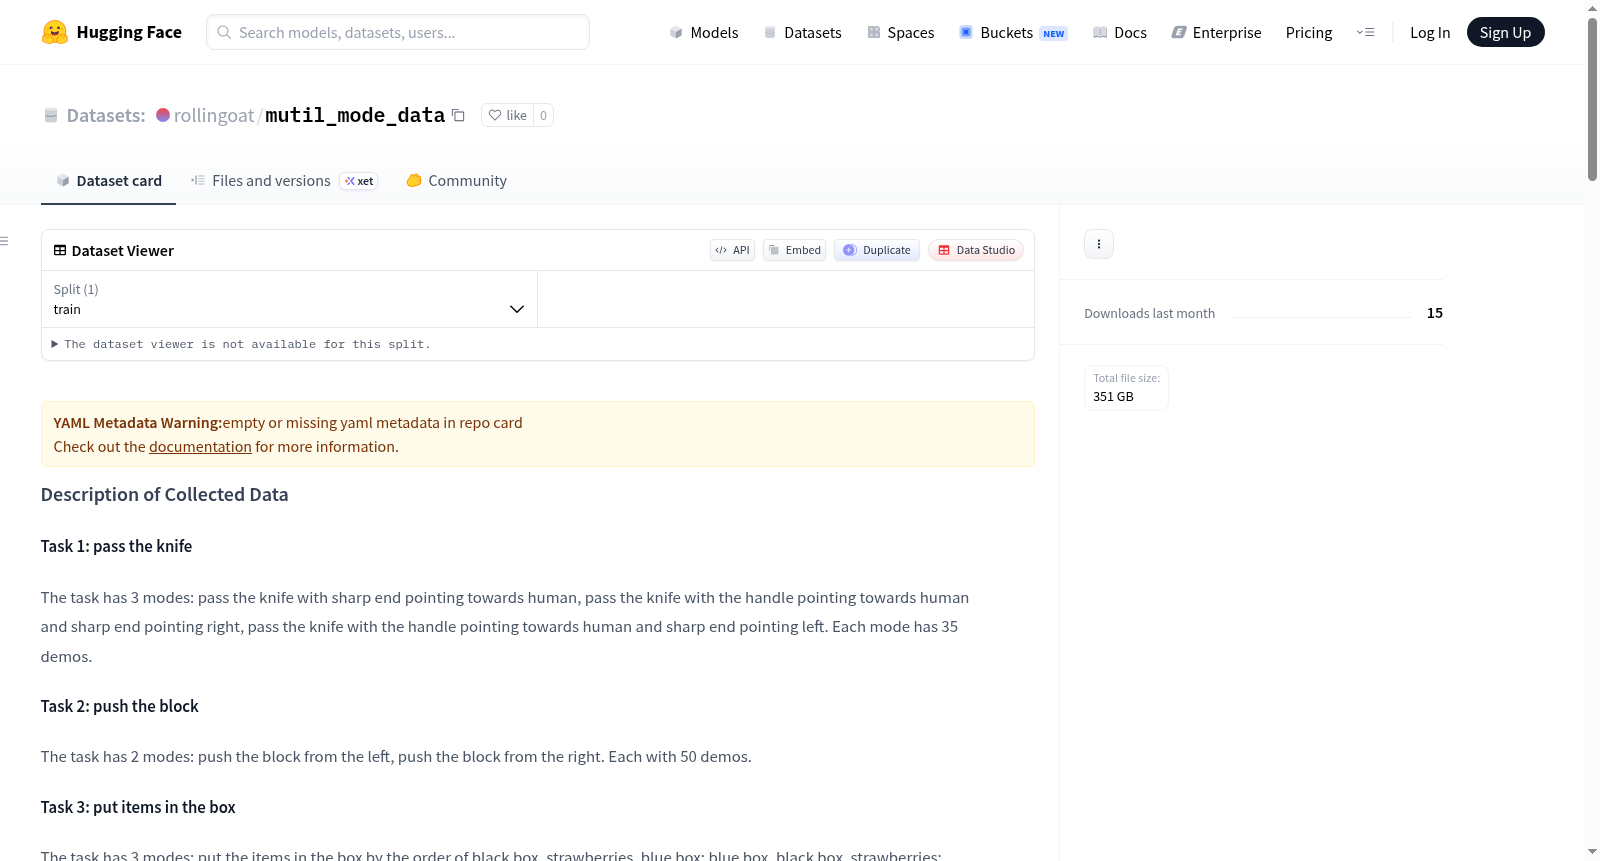Click the rollingoat avatar icon

point(163,115)
